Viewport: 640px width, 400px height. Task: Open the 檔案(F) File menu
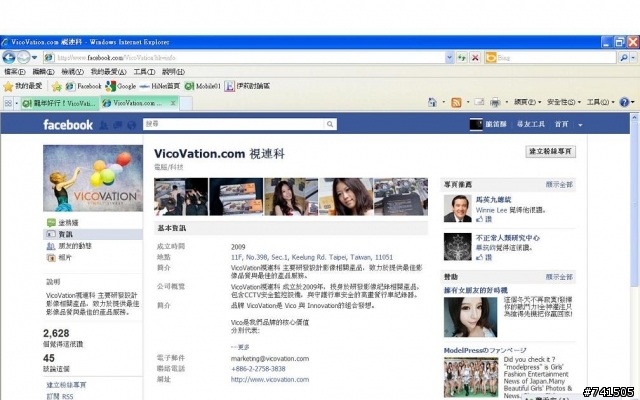15,72
